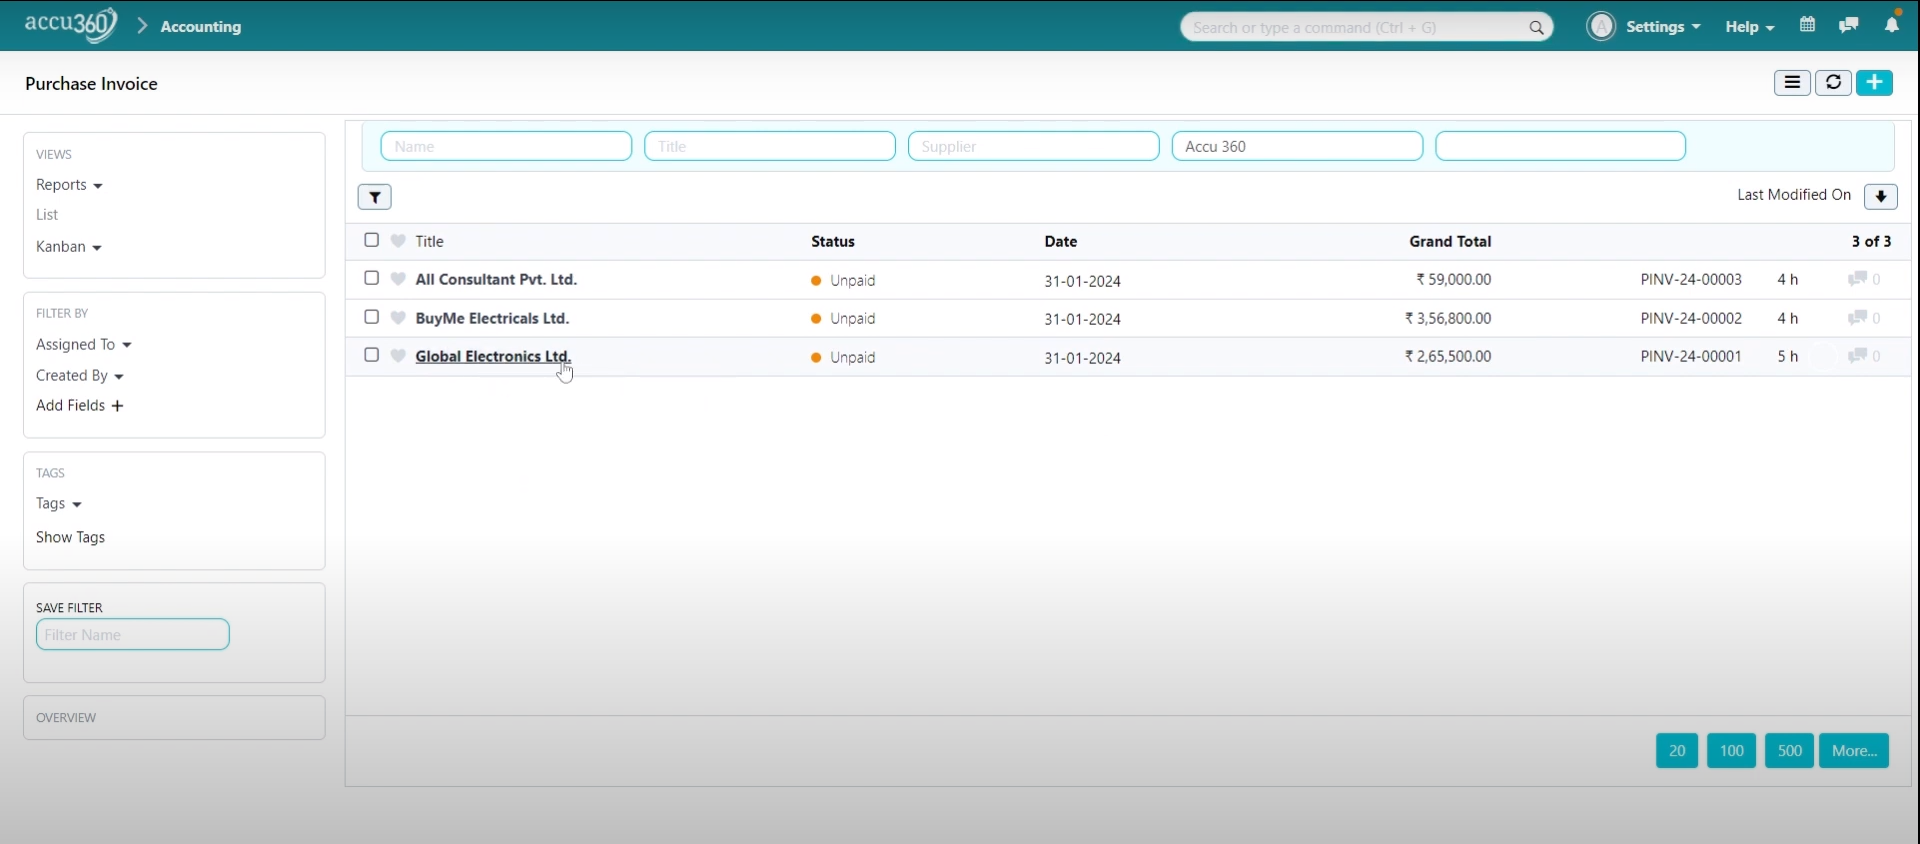Click Show Tags
1920x844 pixels.
70,538
